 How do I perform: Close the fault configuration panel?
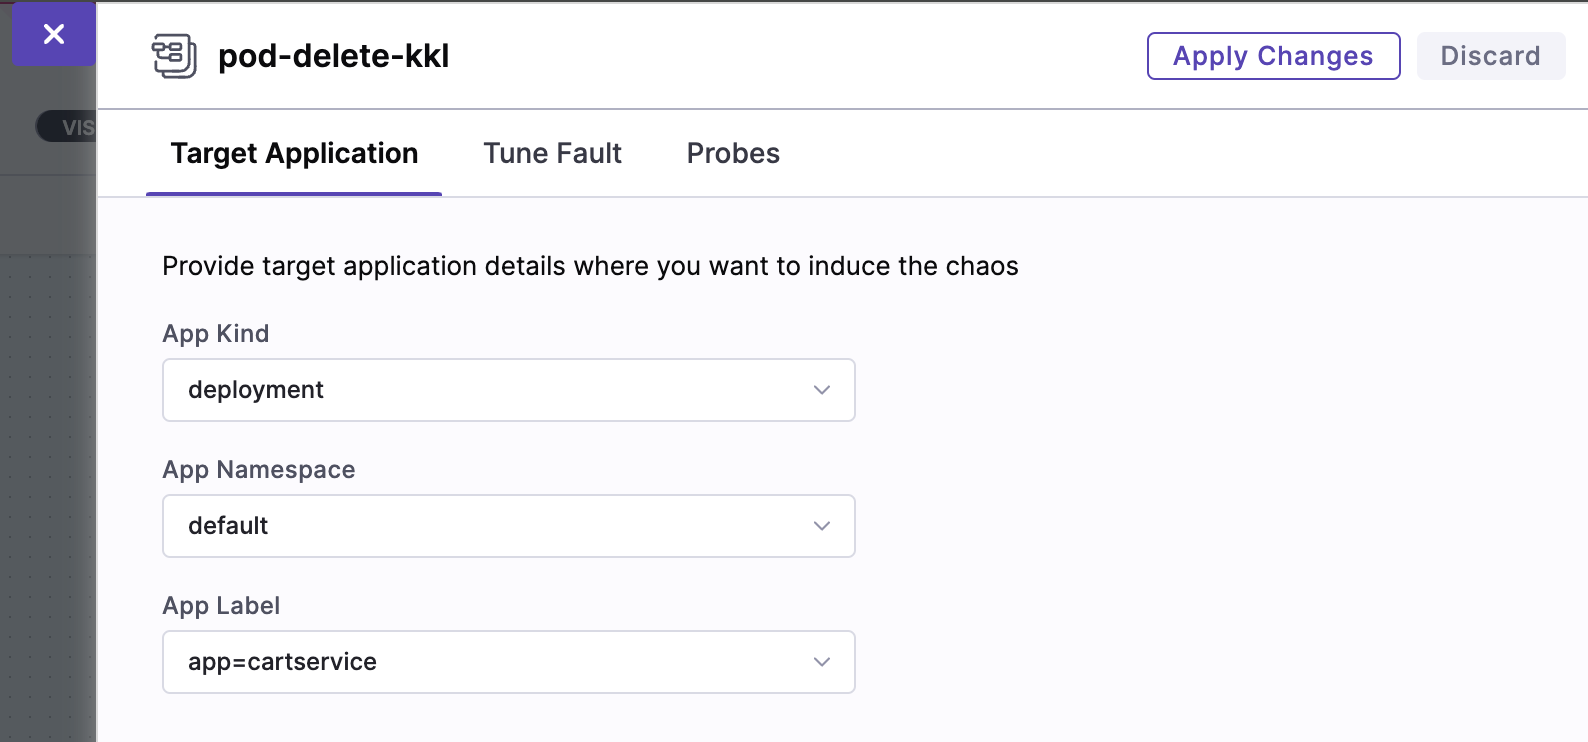click(x=54, y=35)
